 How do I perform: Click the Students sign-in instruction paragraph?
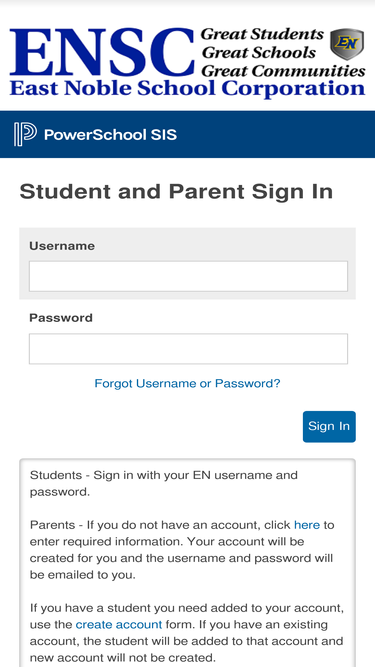coord(164,483)
